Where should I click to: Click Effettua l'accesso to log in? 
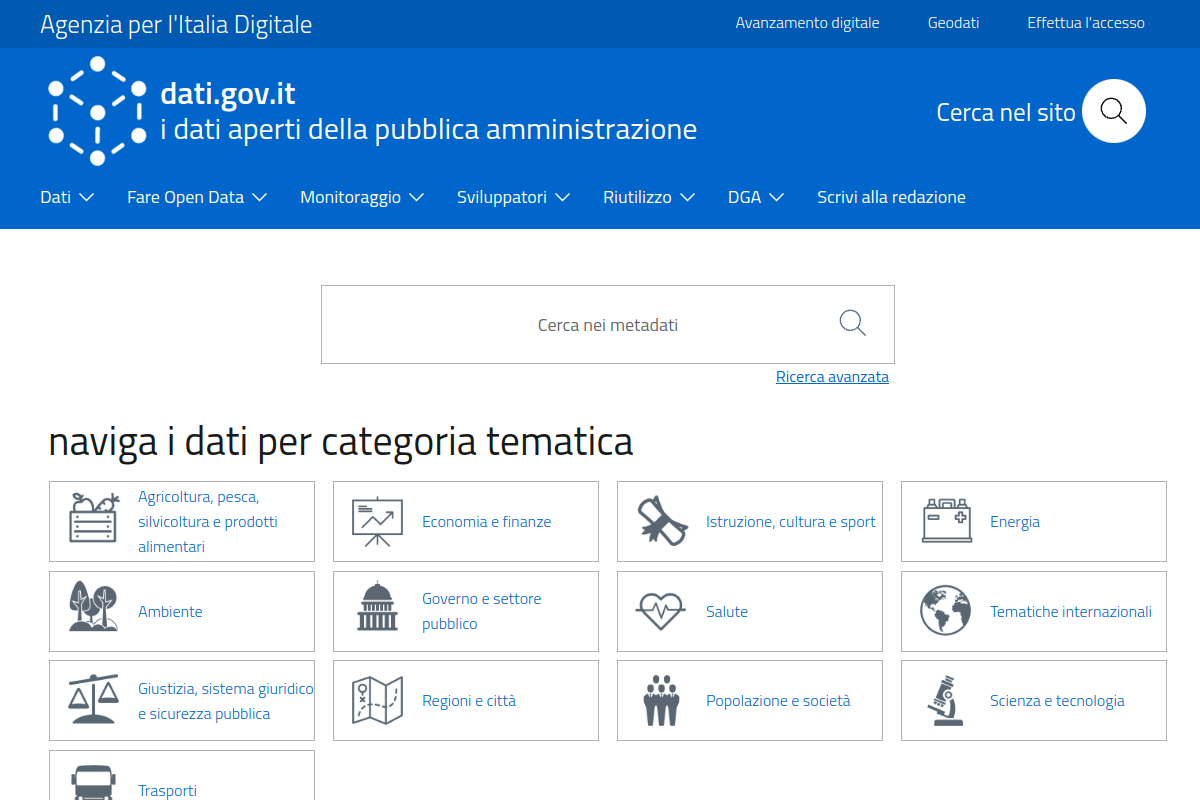pos(1086,22)
